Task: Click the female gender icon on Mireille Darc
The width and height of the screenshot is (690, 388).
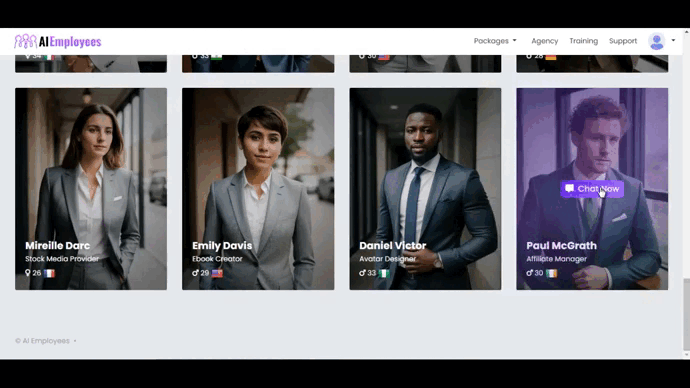Action: click(28, 273)
